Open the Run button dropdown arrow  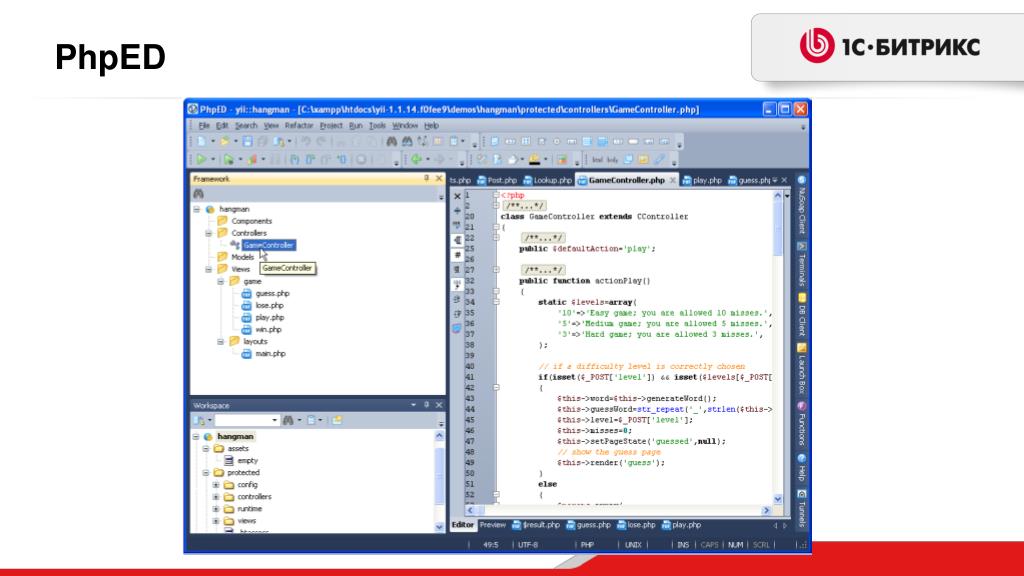point(213,159)
